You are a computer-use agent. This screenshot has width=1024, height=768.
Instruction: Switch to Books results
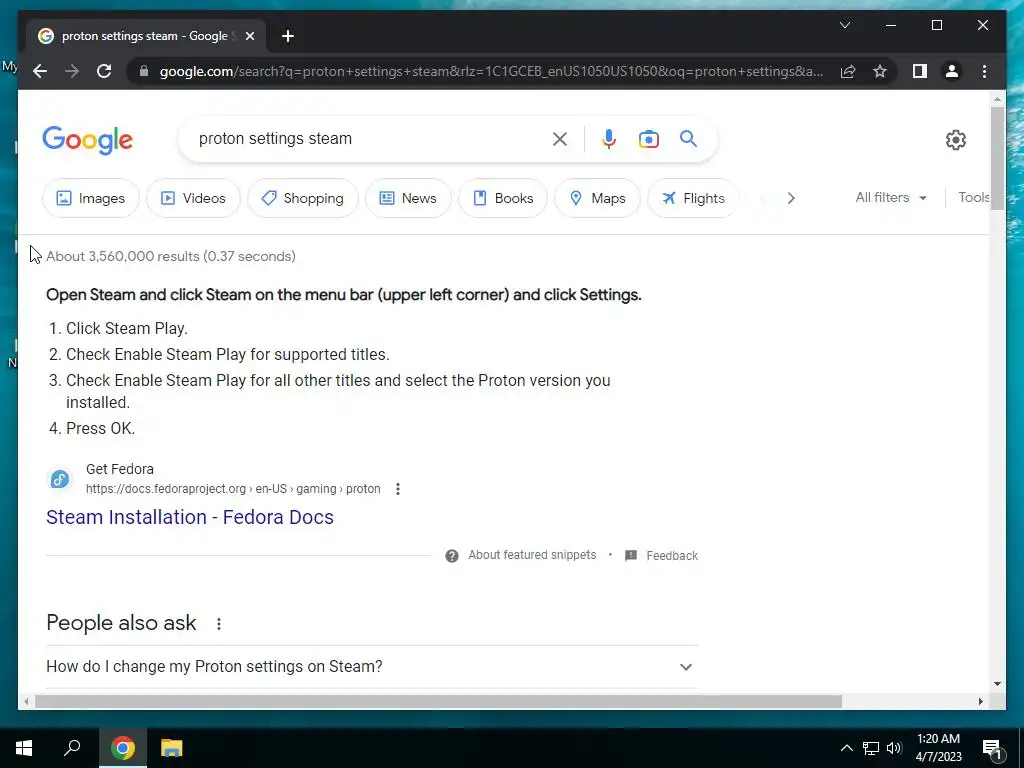(503, 198)
